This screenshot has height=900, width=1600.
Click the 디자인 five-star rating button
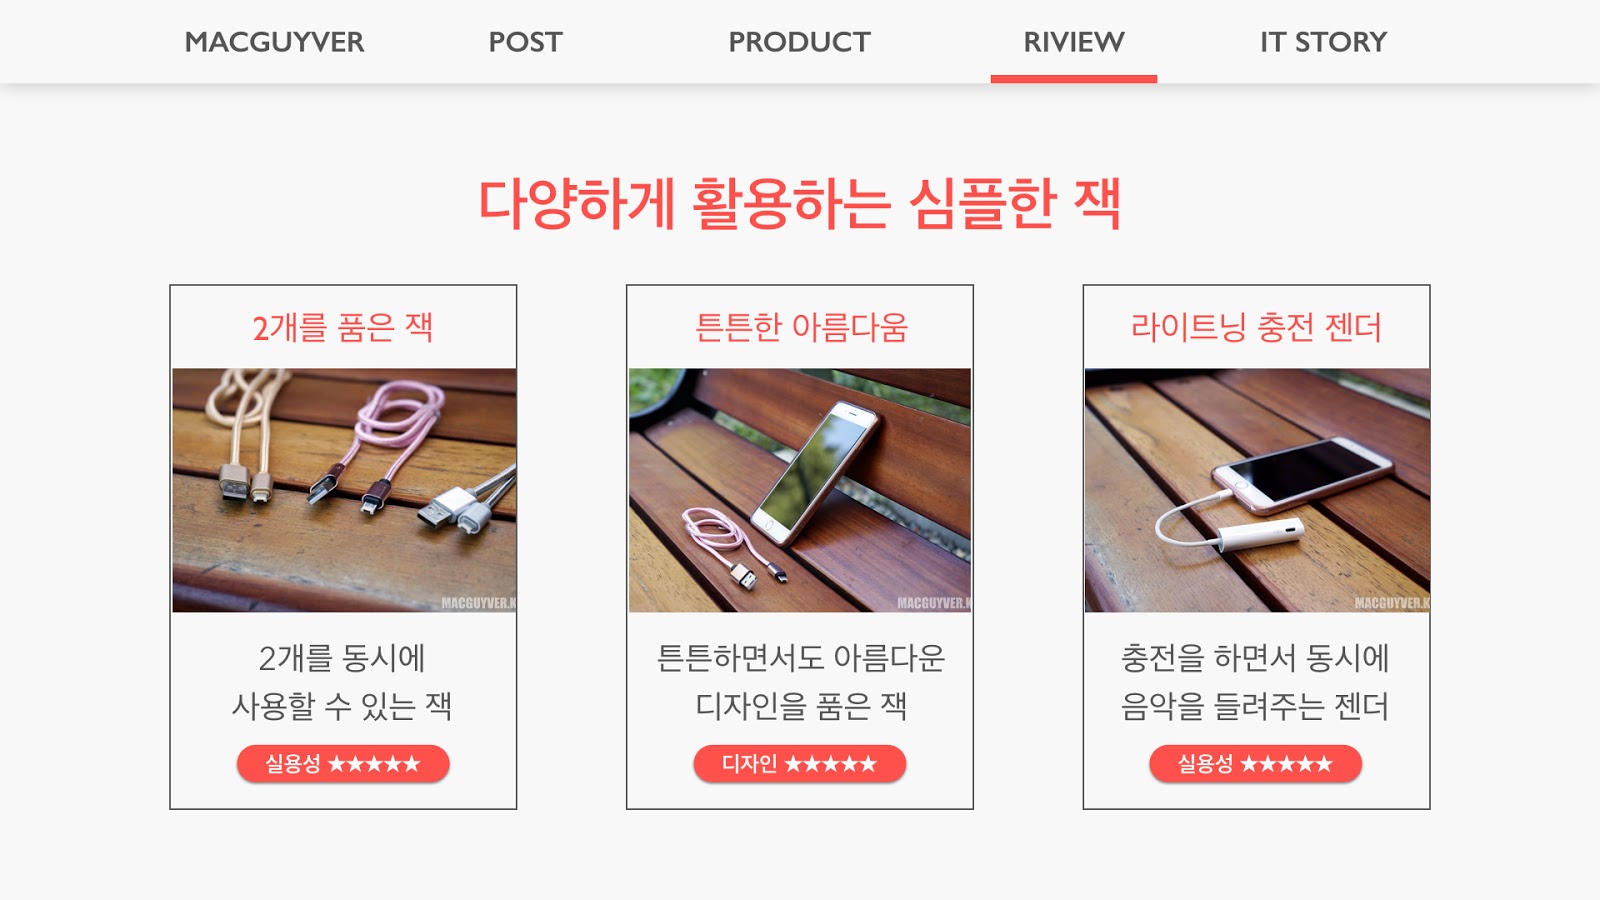800,764
